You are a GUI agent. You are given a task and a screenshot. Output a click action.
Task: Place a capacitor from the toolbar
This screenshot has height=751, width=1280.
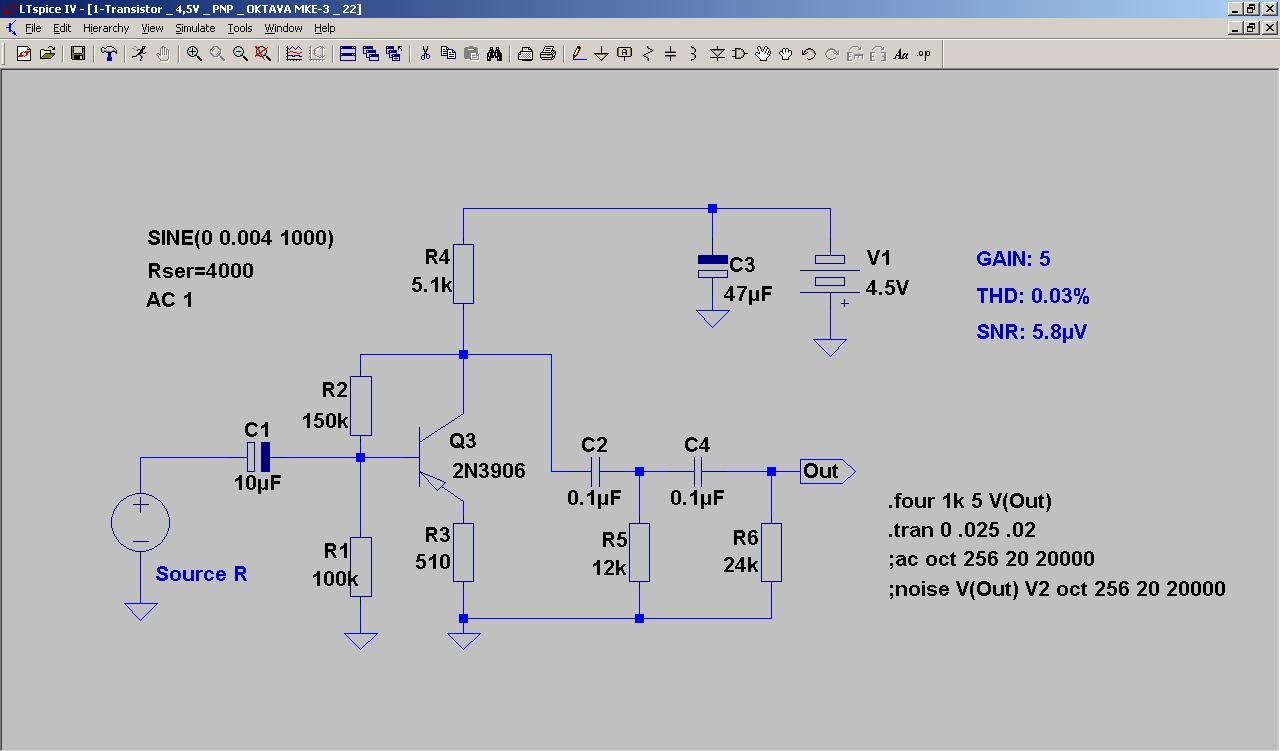click(x=671, y=54)
